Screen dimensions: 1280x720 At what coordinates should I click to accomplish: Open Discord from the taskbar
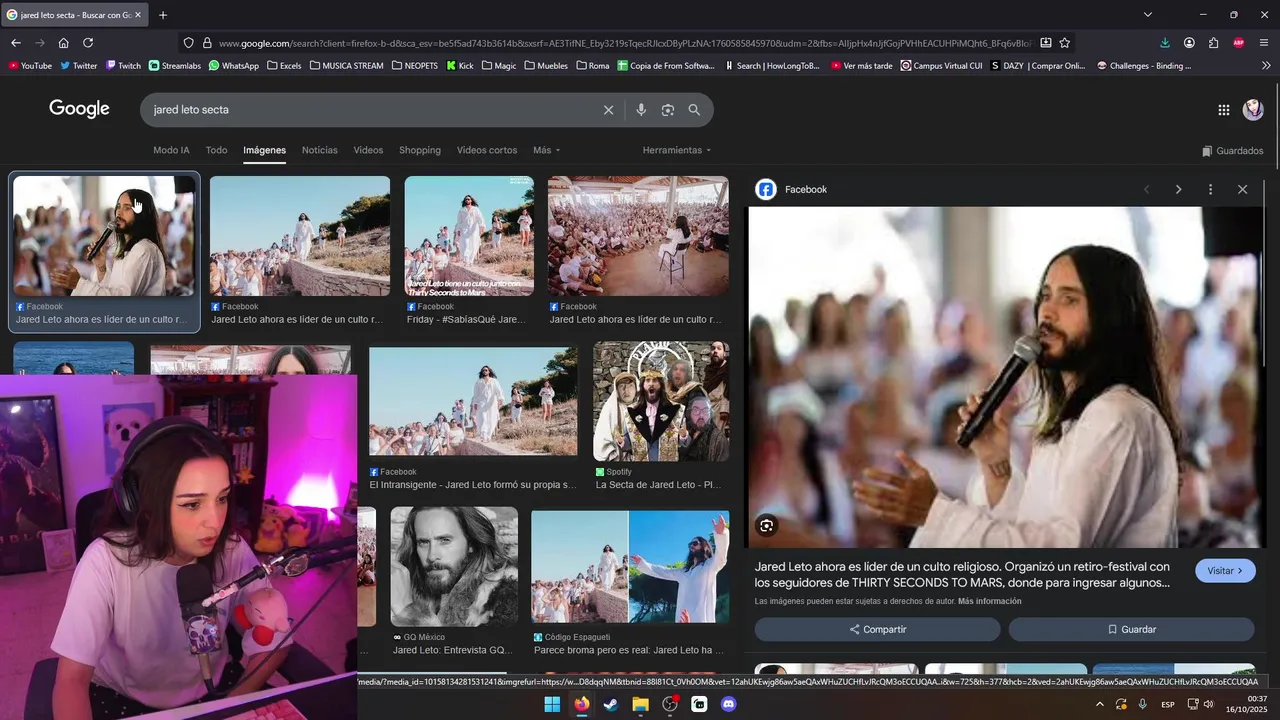pos(729,704)
